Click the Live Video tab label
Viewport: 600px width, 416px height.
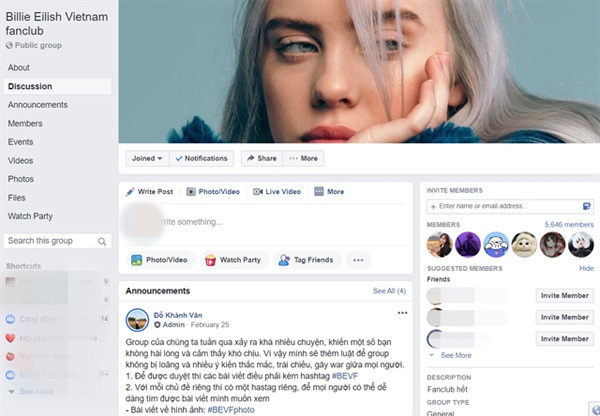click(x=283, y=192)
